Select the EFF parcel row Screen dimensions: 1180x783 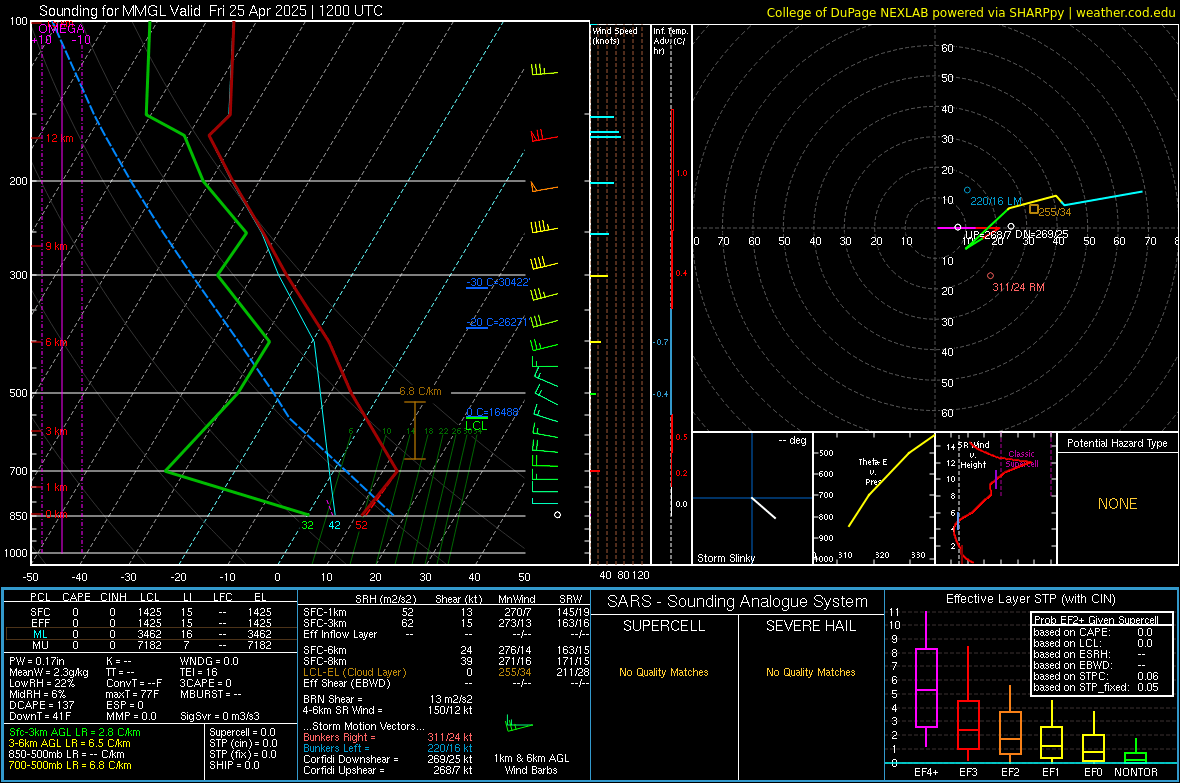pos(151,623)
